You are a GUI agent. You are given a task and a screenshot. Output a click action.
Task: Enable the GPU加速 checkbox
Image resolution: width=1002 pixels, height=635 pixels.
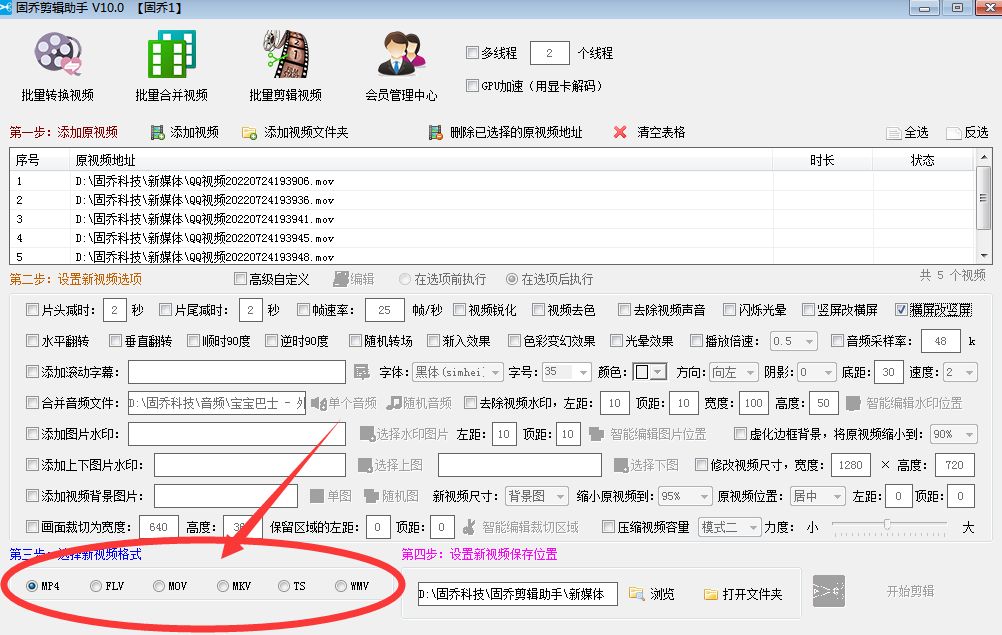(471, 85)
